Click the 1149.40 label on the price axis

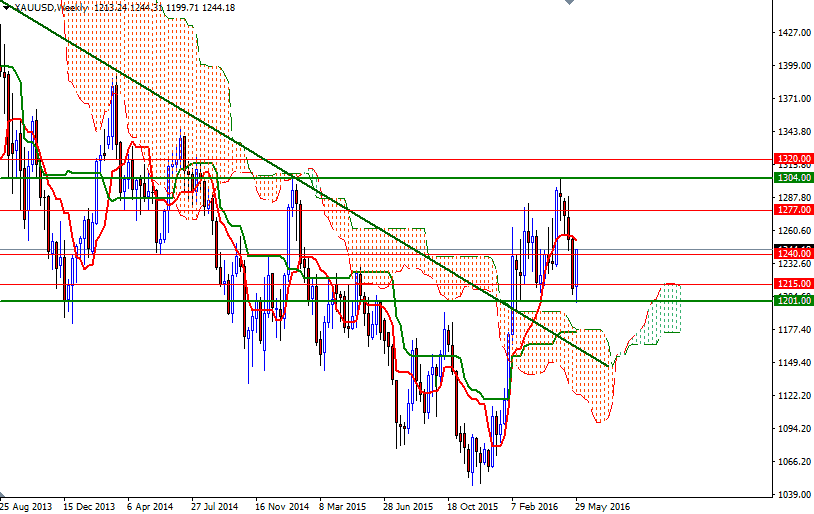point(791,363)
